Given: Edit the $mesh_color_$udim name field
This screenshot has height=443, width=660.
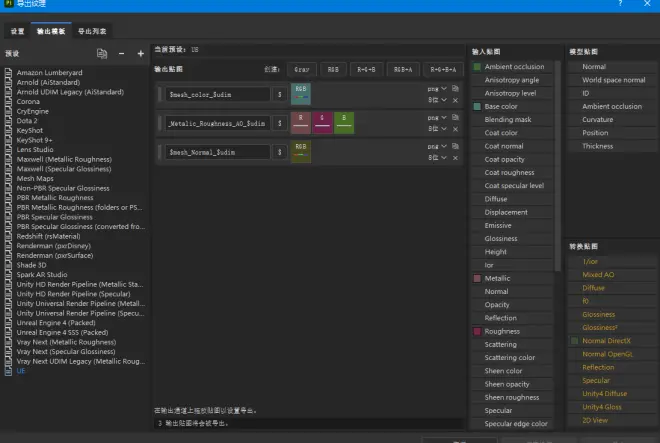Looking at the screenshot, I should click(x=217, y=94).
